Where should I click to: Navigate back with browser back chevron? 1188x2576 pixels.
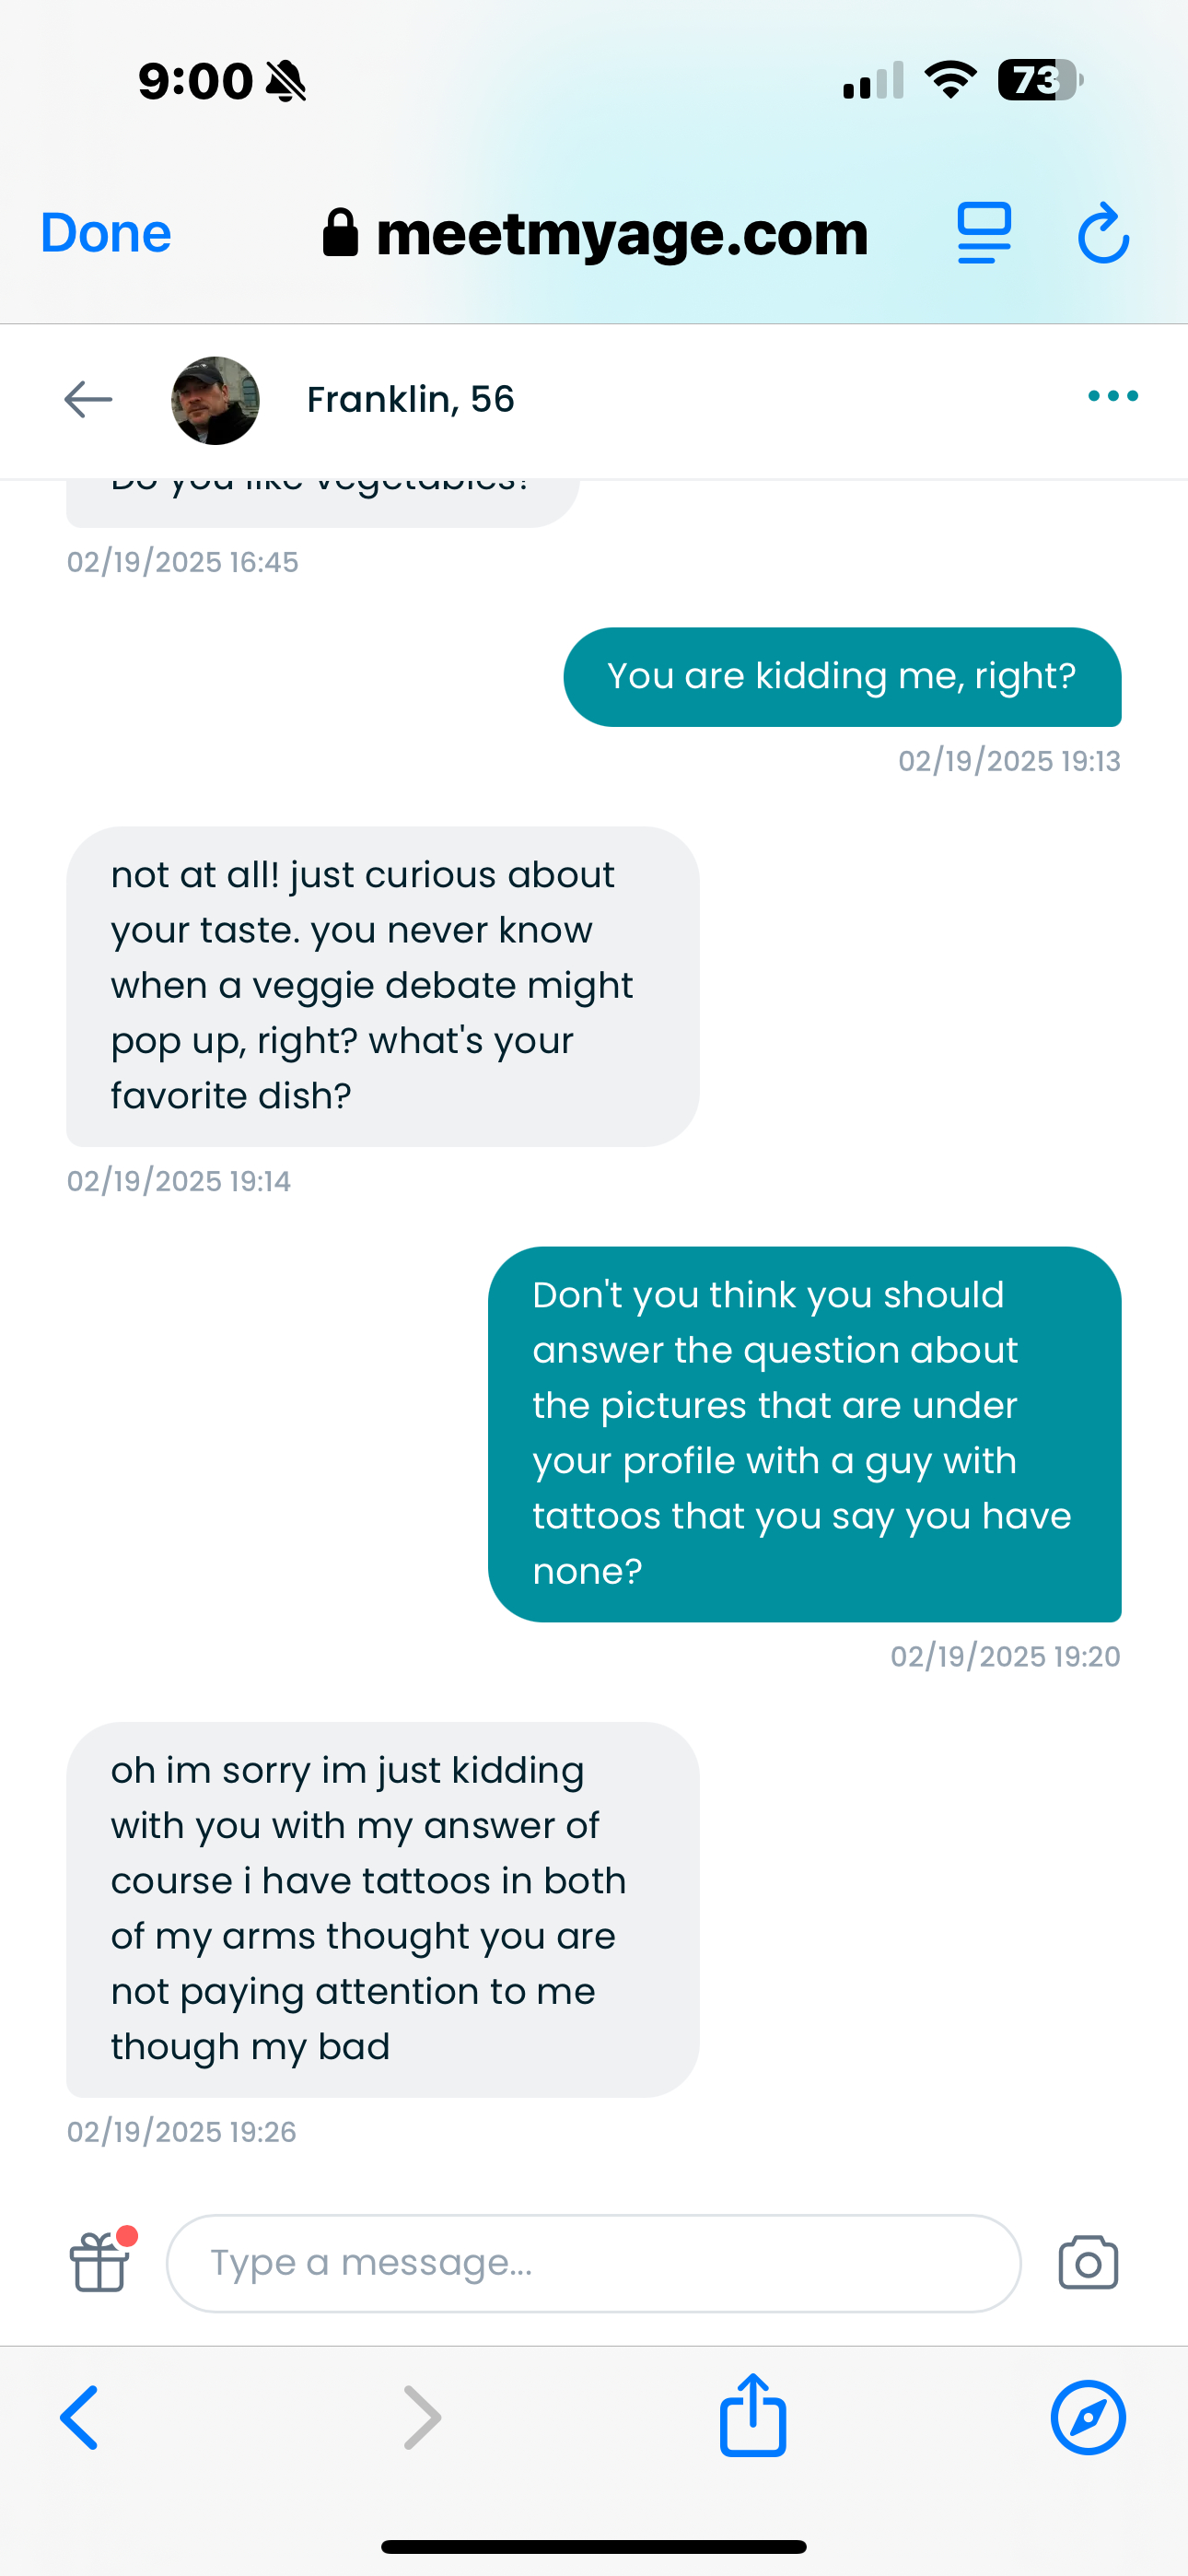point(80,2417)
